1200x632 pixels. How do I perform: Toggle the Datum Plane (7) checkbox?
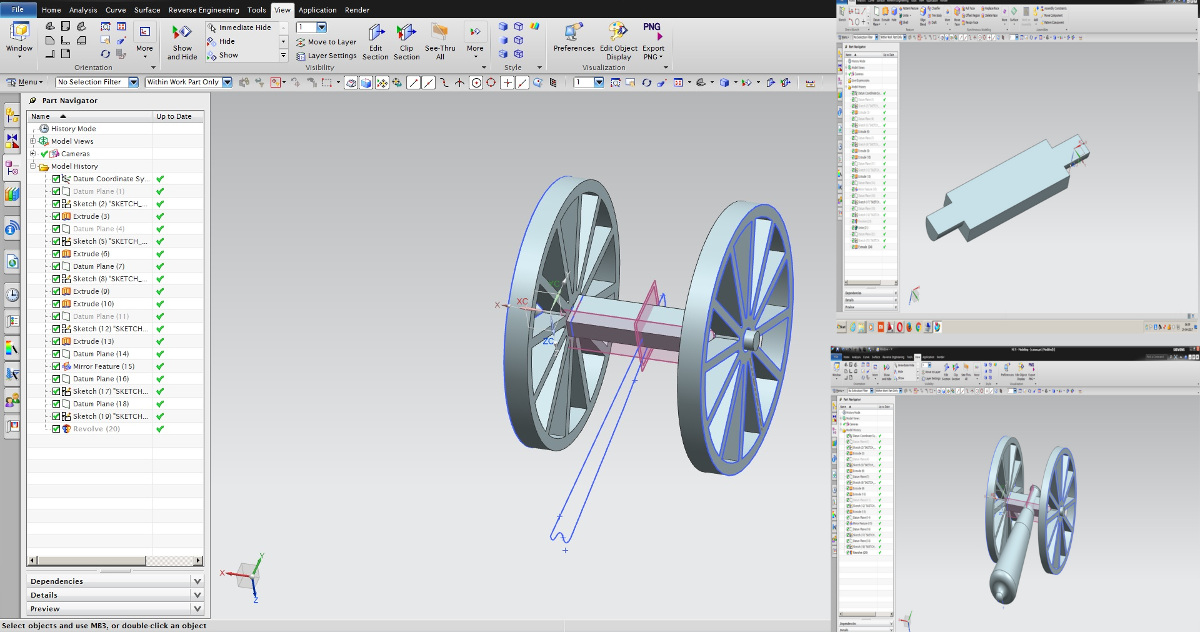tap(56, 266)
